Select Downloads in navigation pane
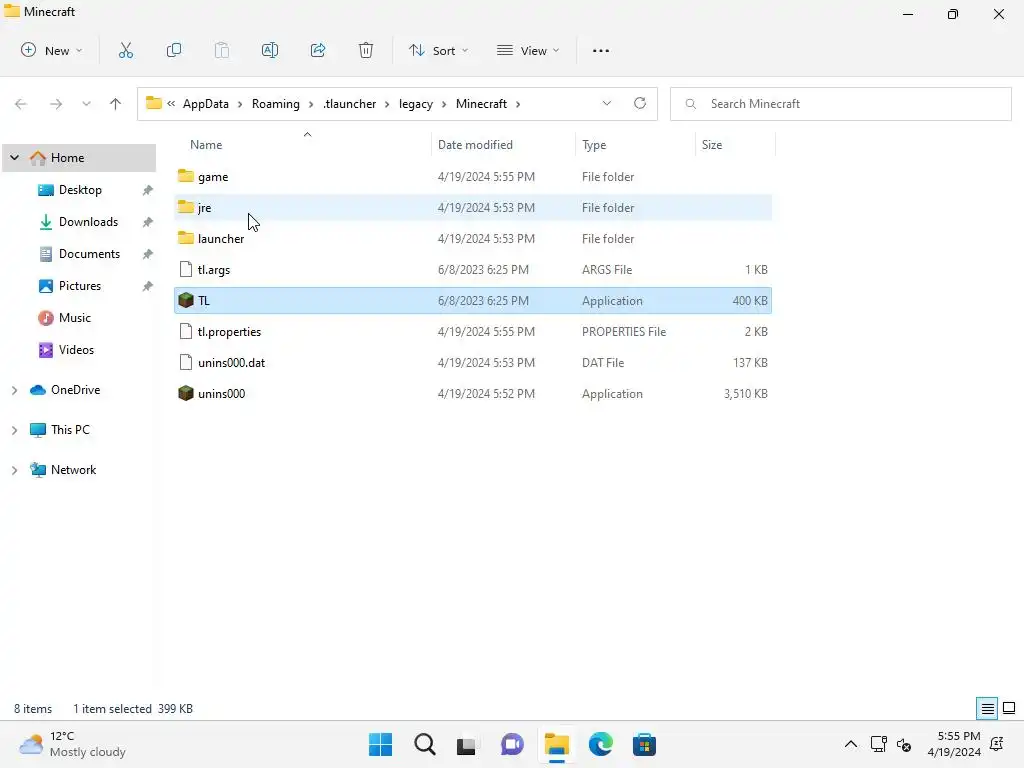 coord(88,221)
